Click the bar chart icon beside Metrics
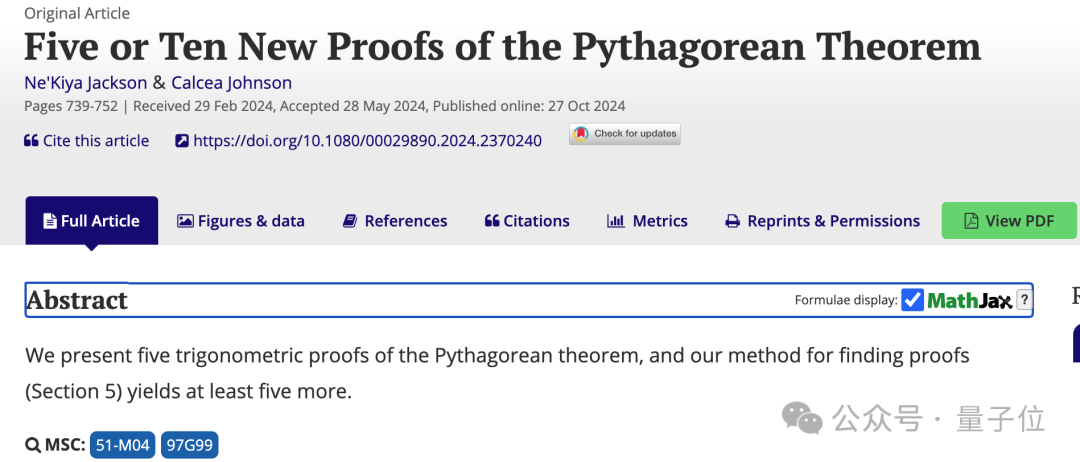This screenshot has width=1080, height=462. pos(616,221)
